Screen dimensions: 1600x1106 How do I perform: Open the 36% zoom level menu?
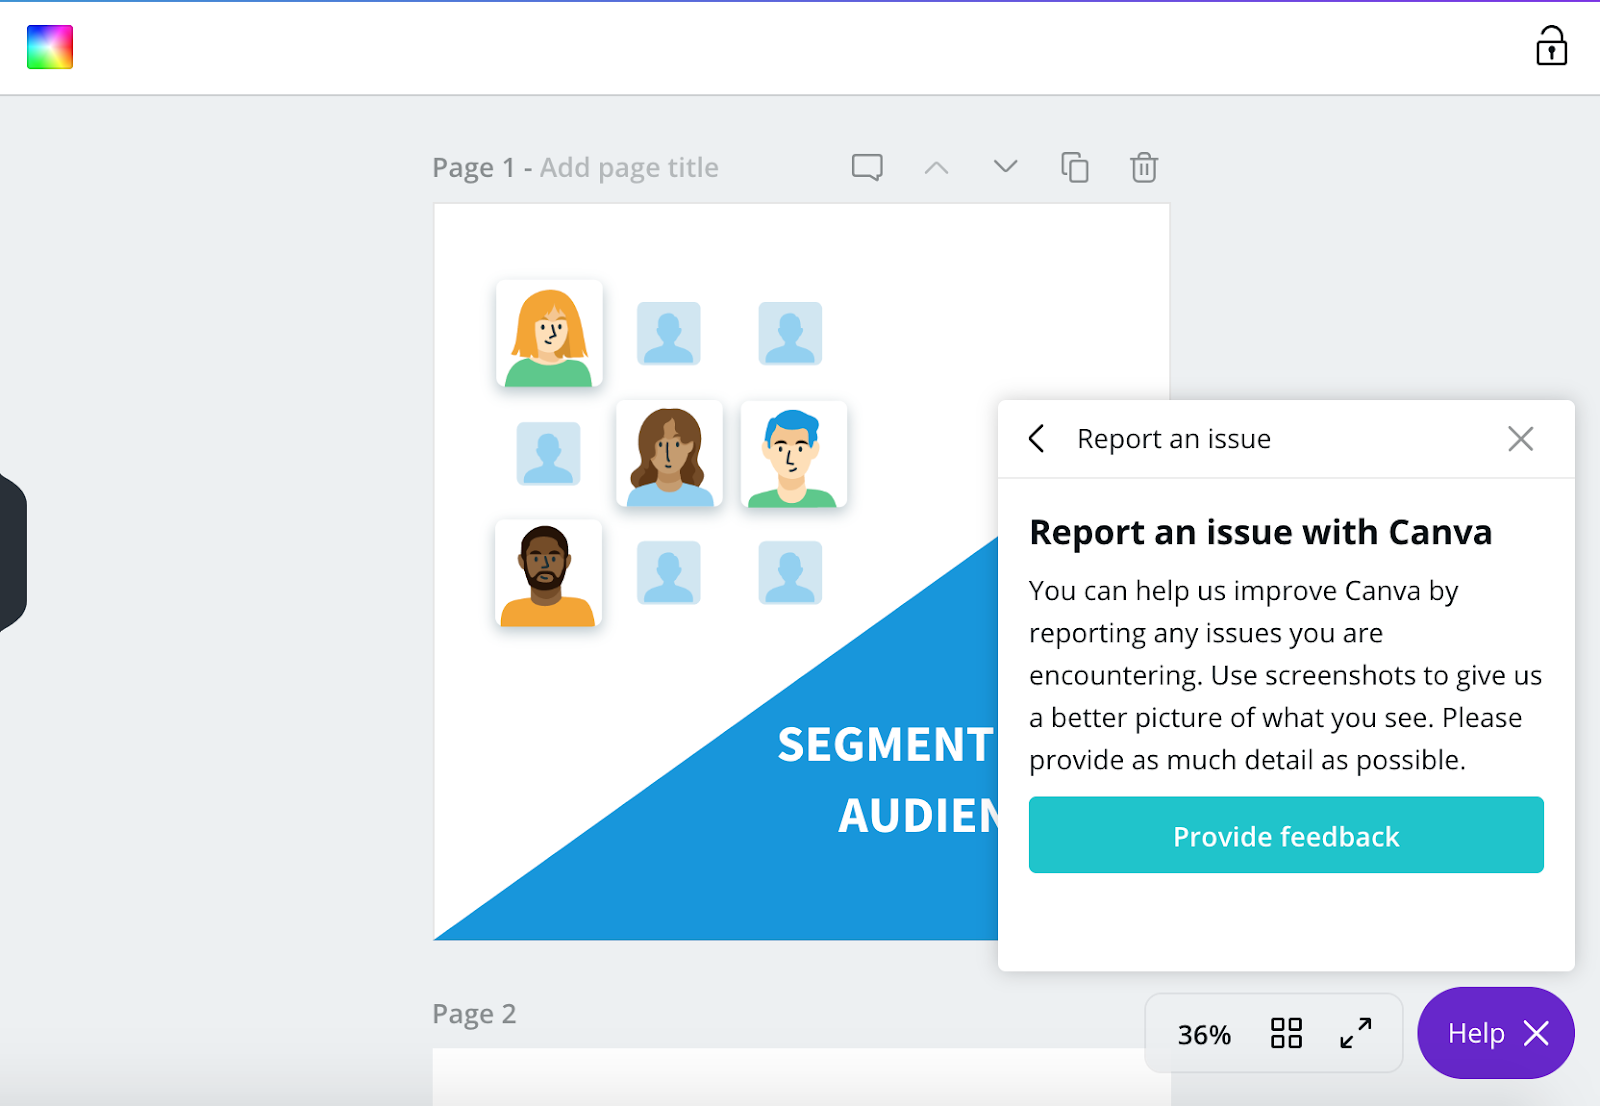tap(1204, 1034)
